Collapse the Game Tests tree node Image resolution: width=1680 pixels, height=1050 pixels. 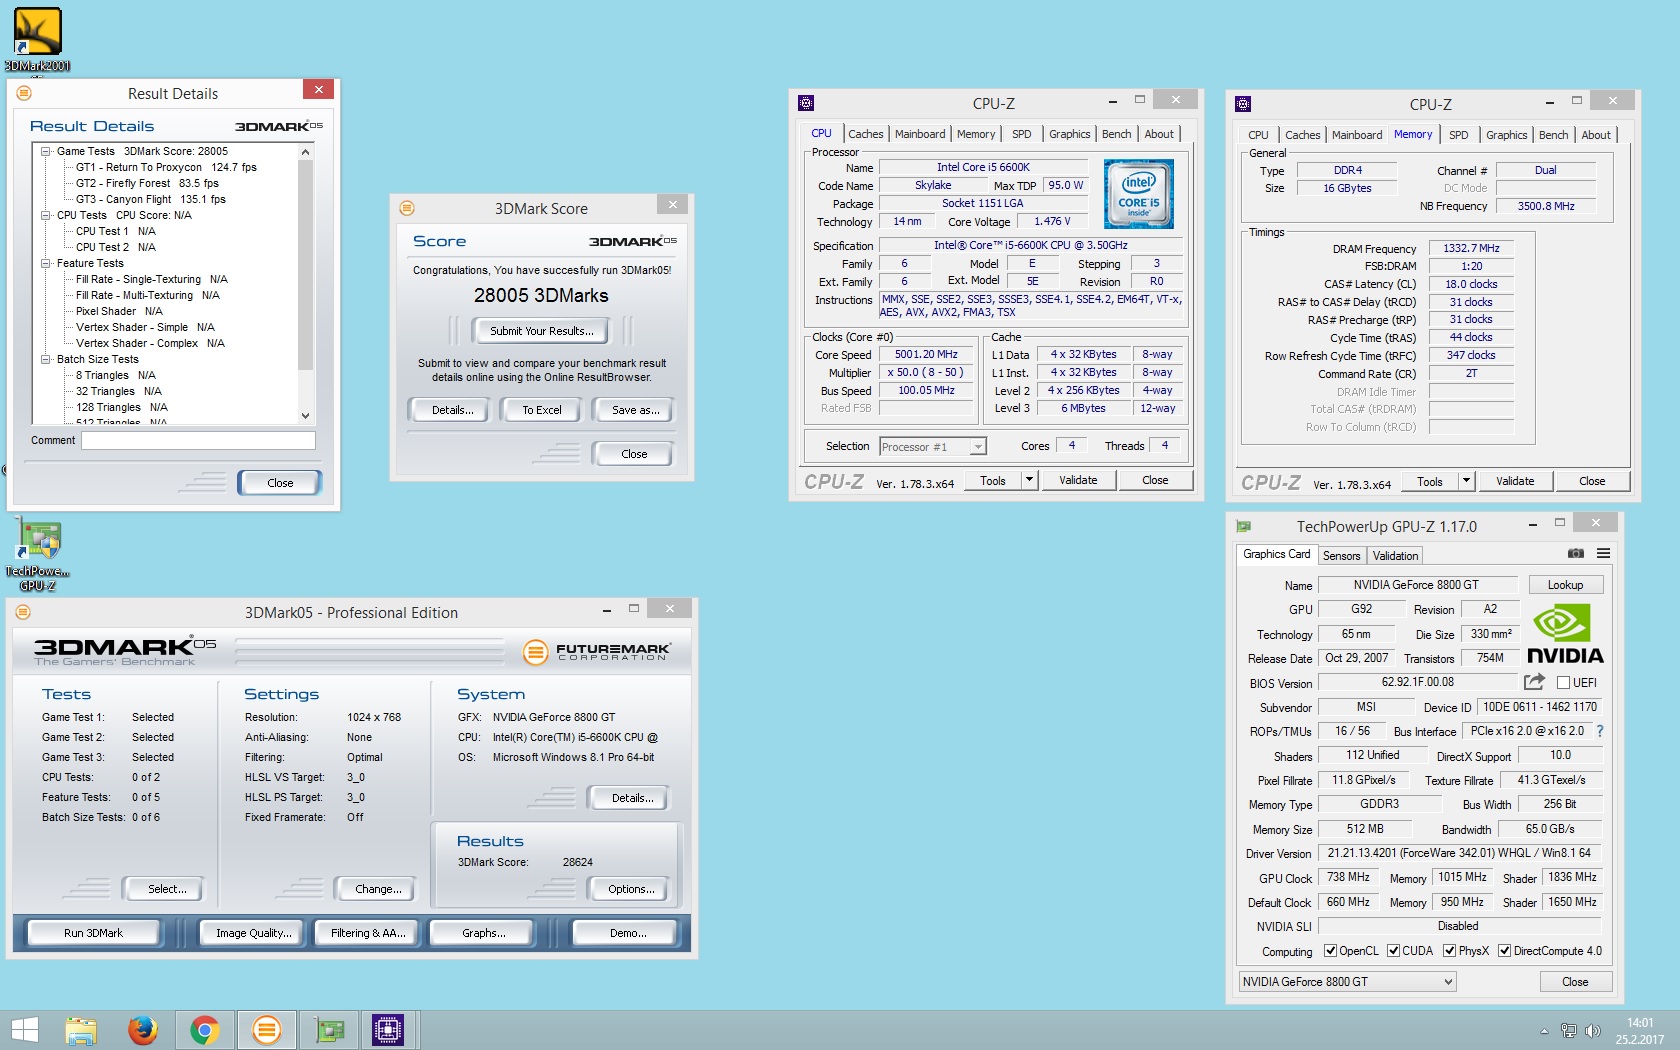click(x=45, y=151)
